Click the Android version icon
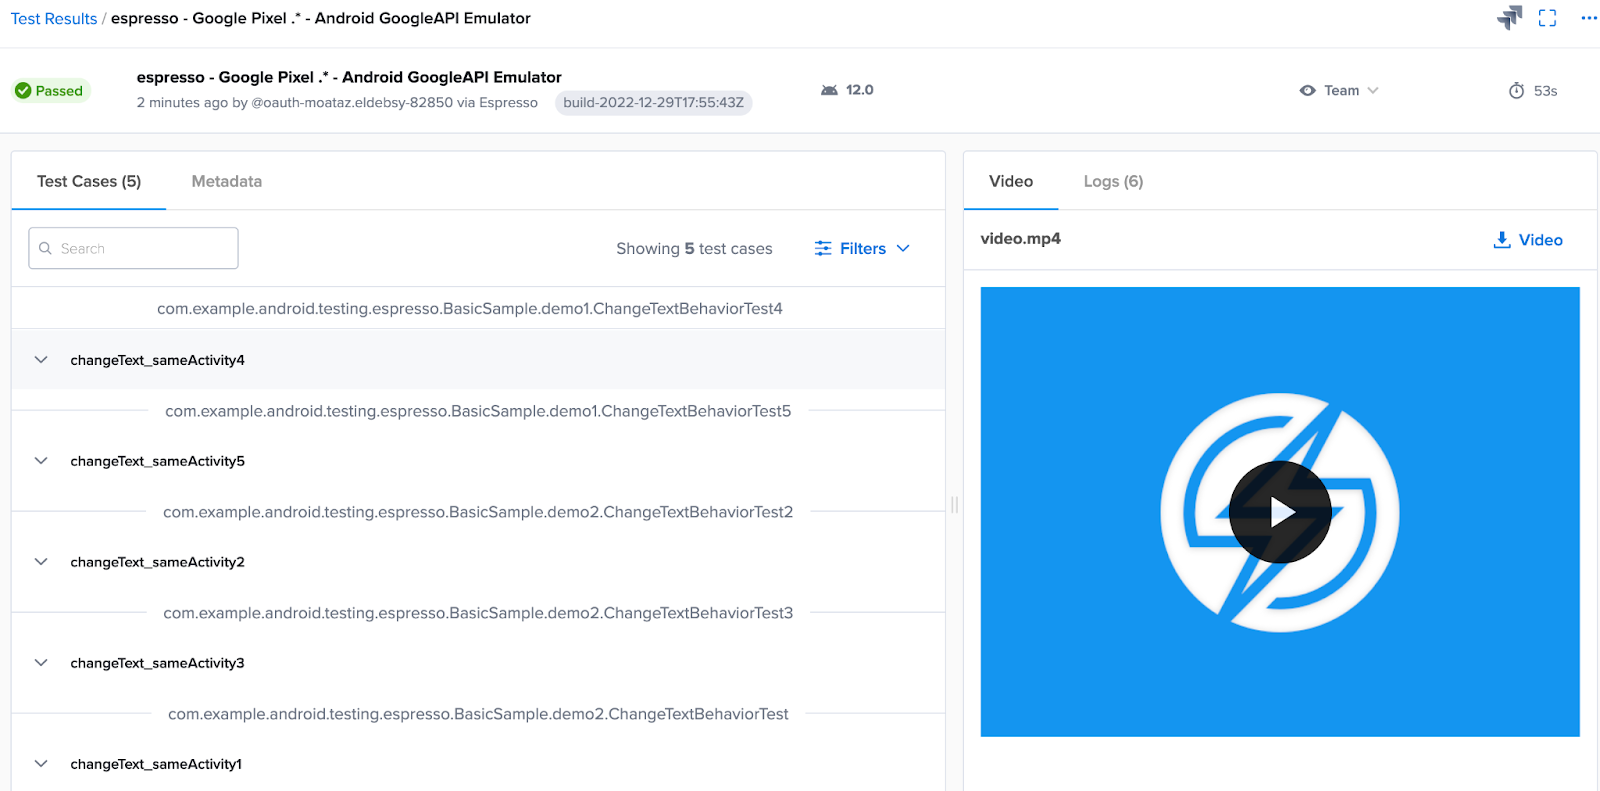The height and width of the screenshot is (791, 1600). (829, 90)
